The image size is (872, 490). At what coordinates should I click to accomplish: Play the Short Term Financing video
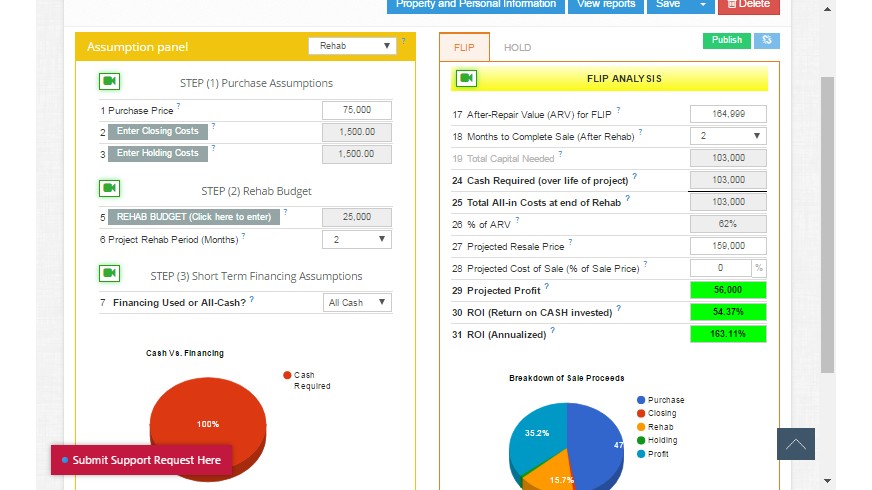110,274
